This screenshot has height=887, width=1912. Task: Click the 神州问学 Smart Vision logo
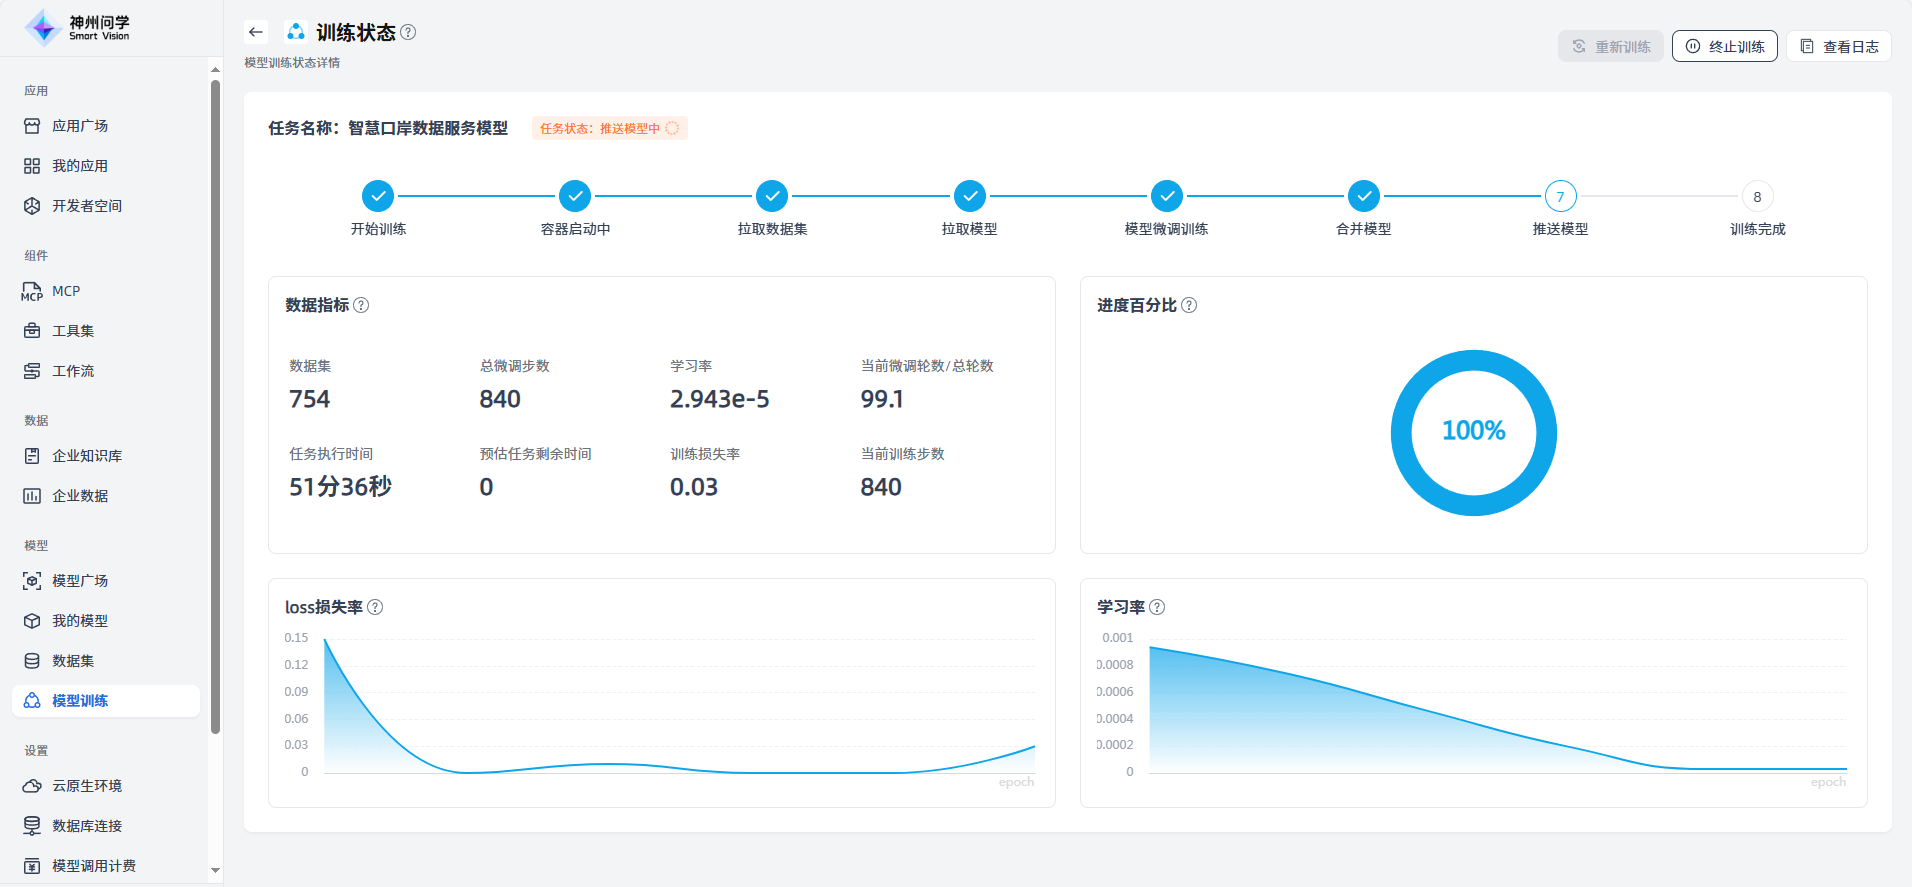click(78, 28)
